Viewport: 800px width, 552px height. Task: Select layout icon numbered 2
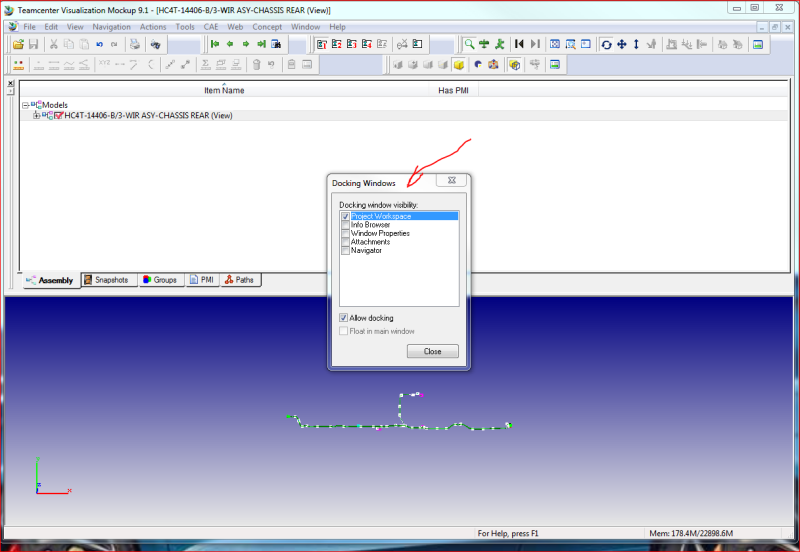point(337,44)
